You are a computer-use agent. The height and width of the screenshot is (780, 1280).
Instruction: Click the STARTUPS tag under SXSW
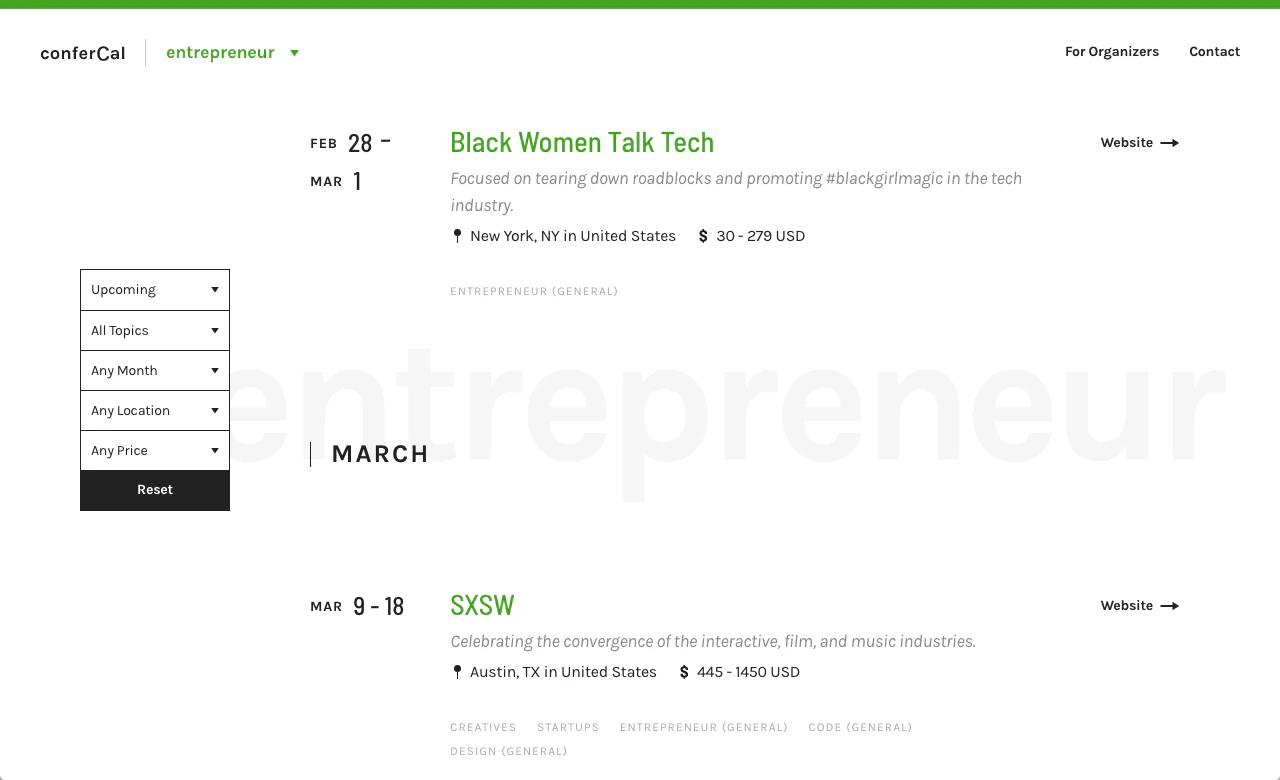click(x=568, y=727)
